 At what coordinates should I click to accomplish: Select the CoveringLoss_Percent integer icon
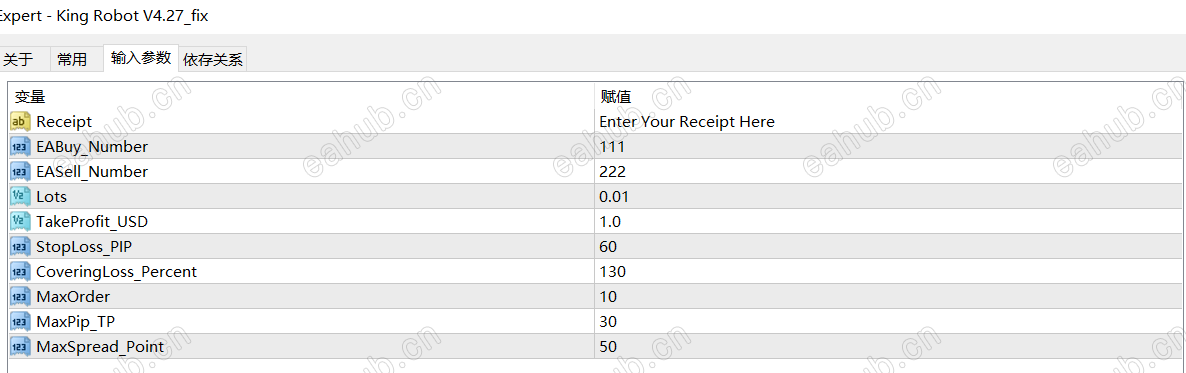click(21, 272)
